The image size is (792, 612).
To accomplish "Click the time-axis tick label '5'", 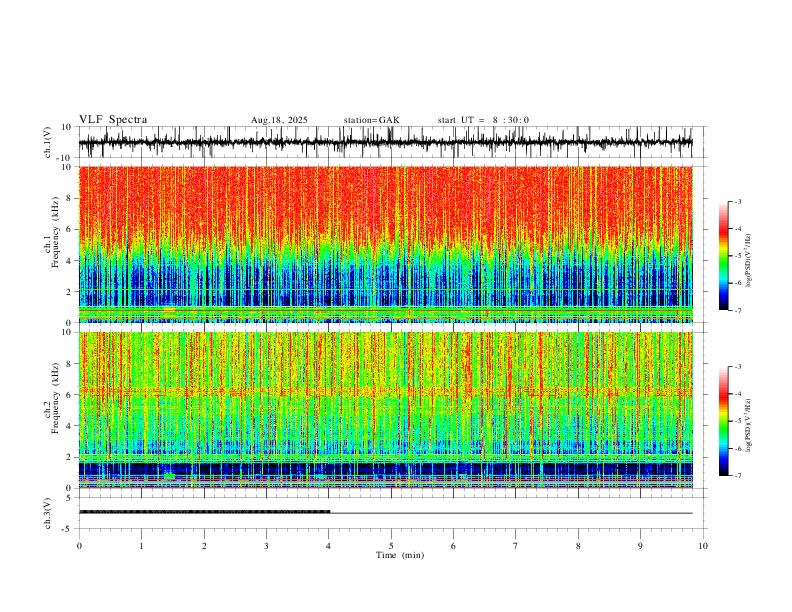I will click(391, 546).
